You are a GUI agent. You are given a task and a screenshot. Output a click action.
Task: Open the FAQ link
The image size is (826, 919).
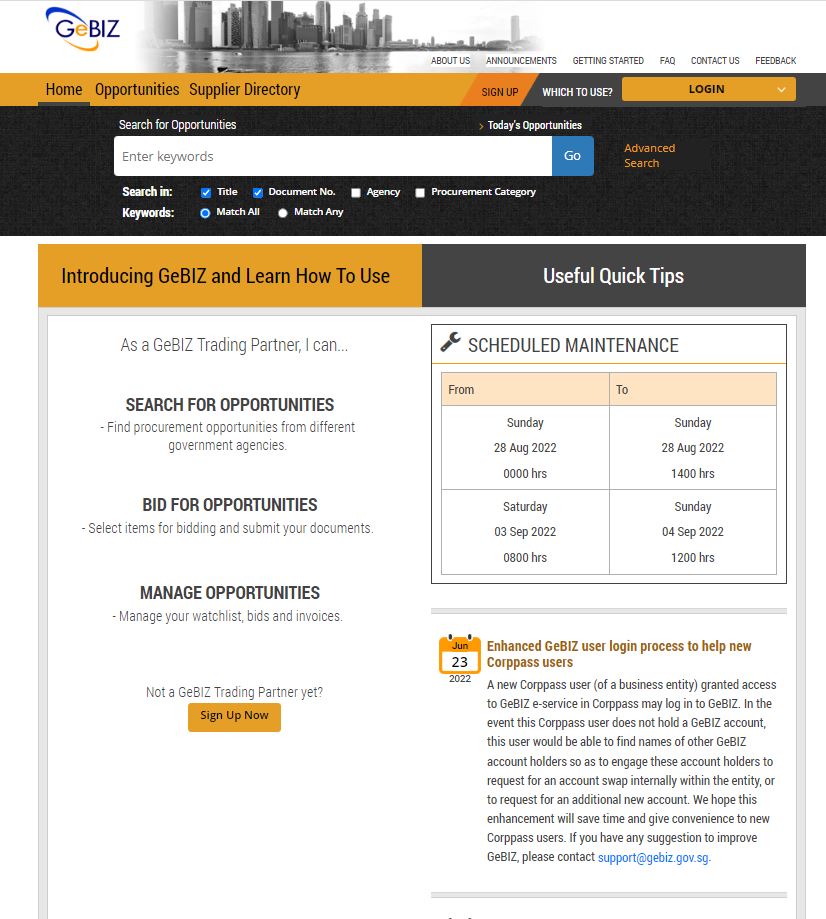click(x=667, y=60)
